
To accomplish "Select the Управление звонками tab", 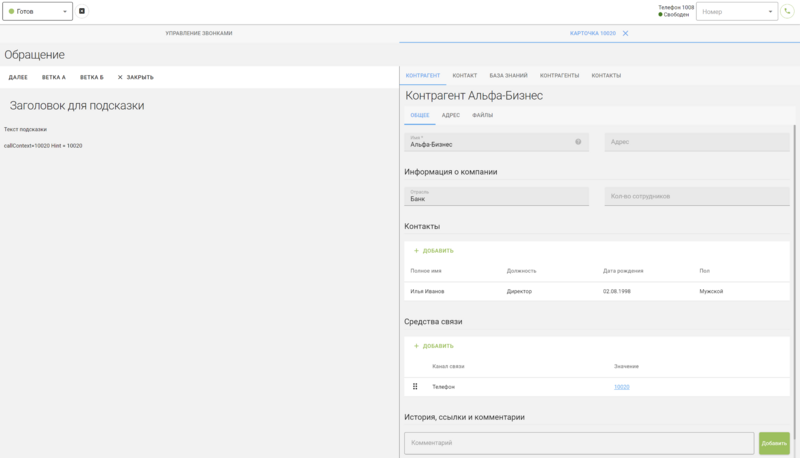I will (x=199, y=33).
